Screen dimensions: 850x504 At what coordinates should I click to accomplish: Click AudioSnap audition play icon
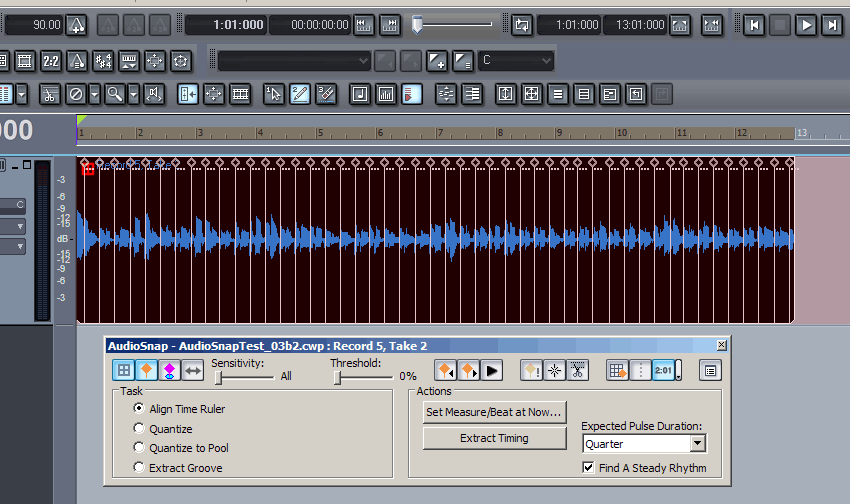pos(491,371)
